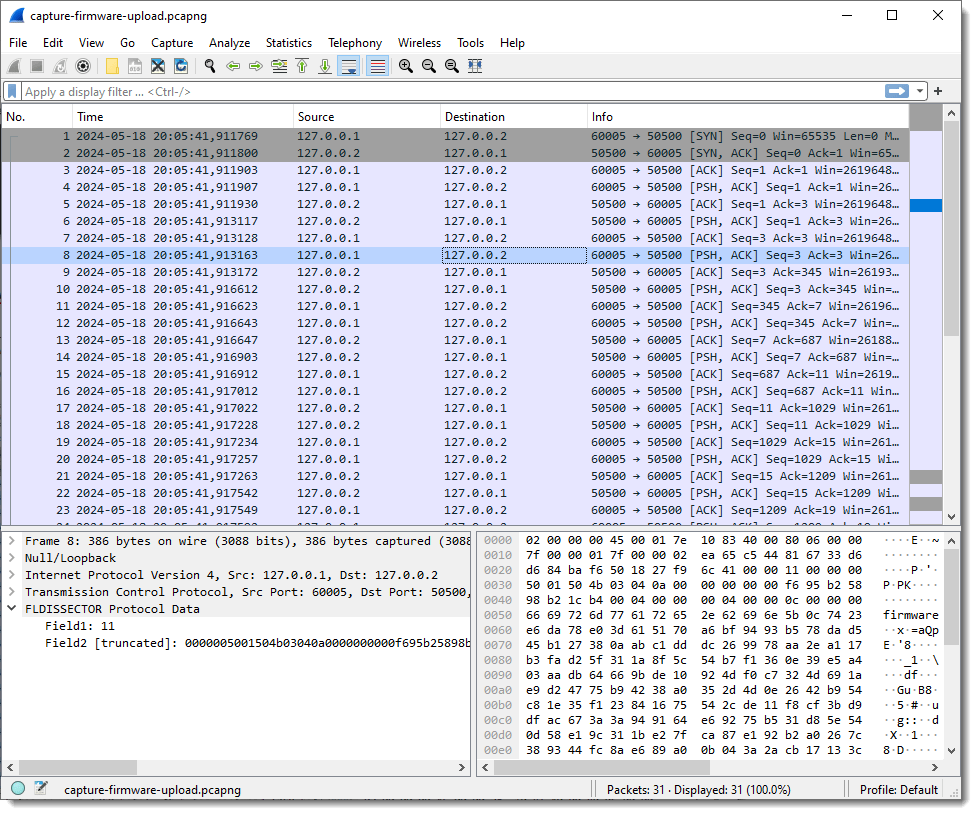Expand the Null/Loopback tree node
Image resolution: width=977 pixels, height=815 pixels.
coord(12,558)
